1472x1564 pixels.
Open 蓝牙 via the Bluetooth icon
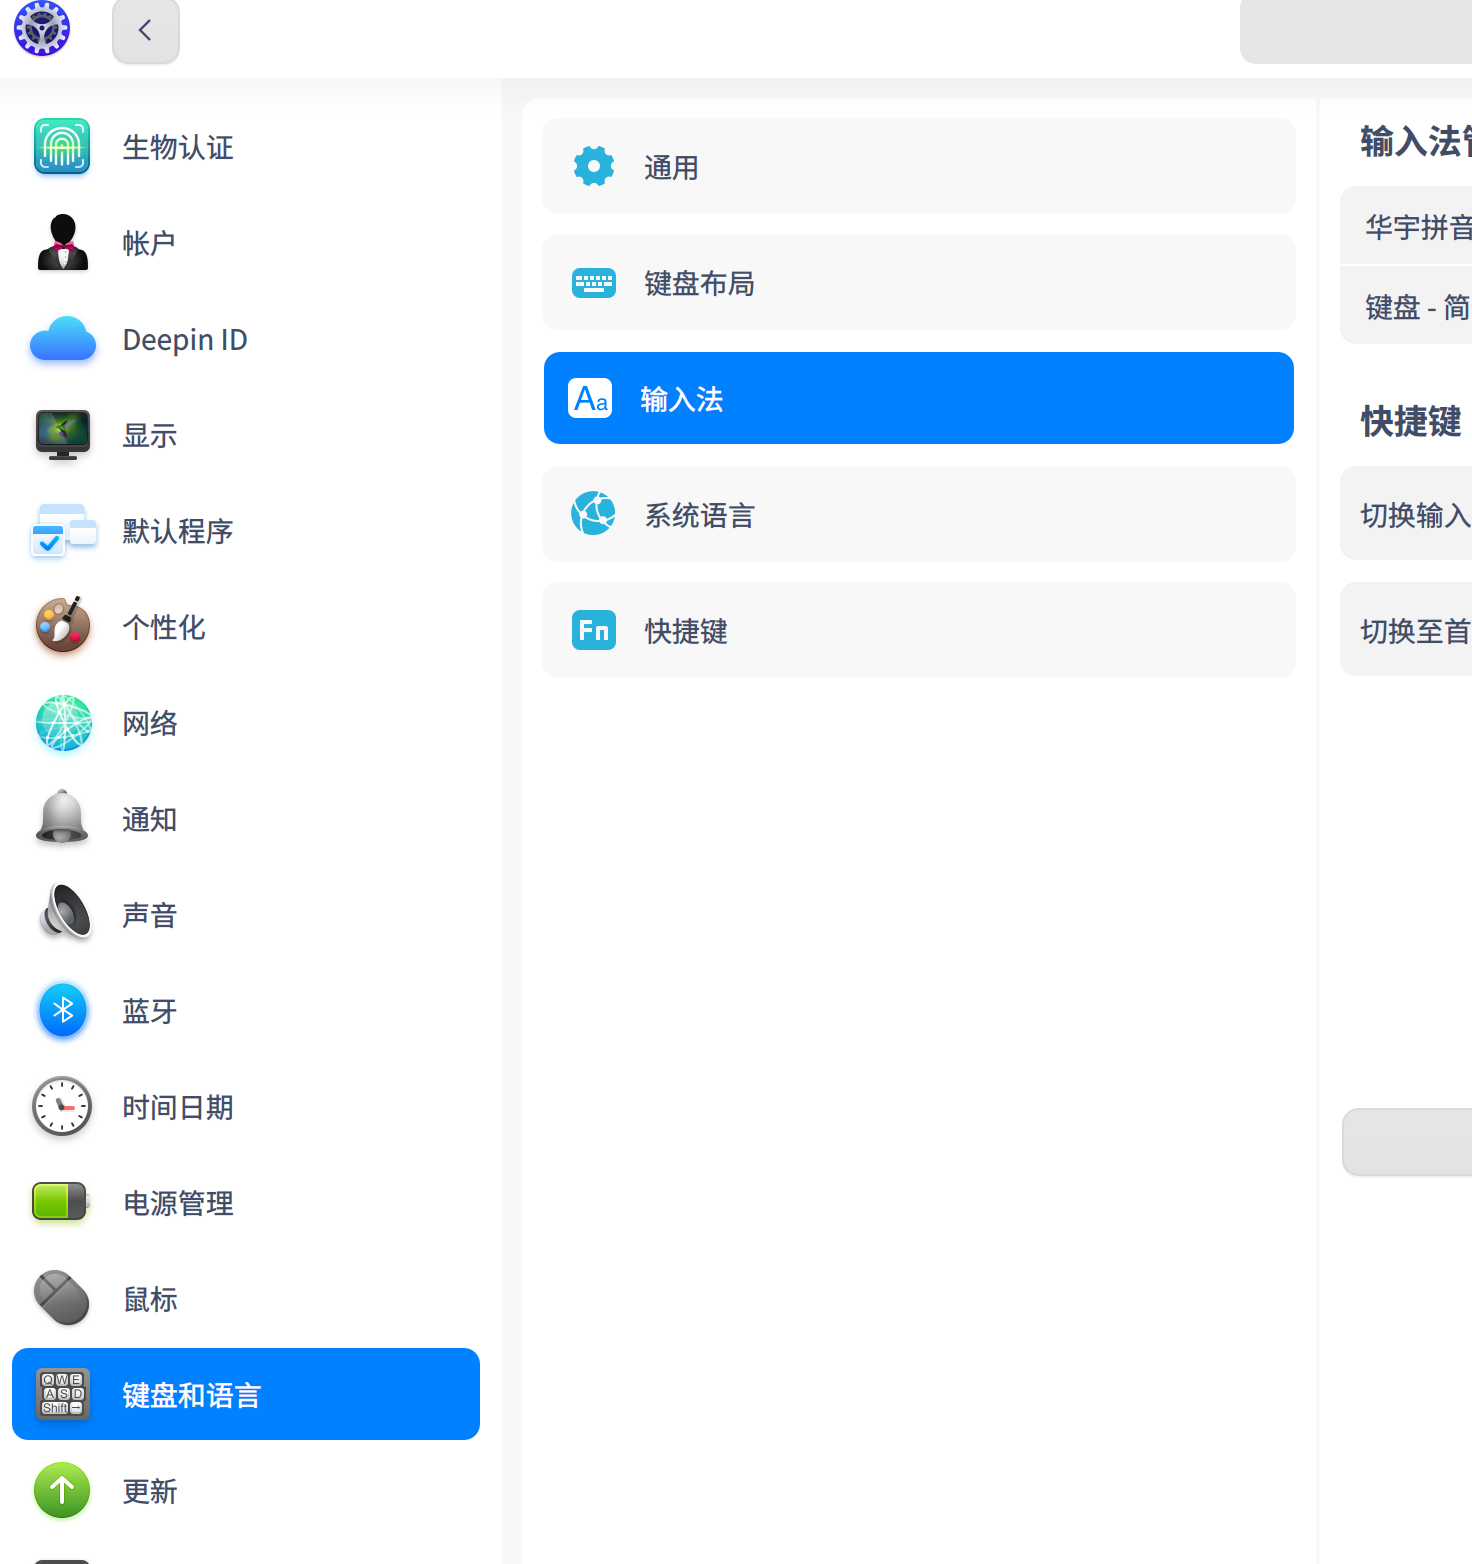coord(63,1010)
